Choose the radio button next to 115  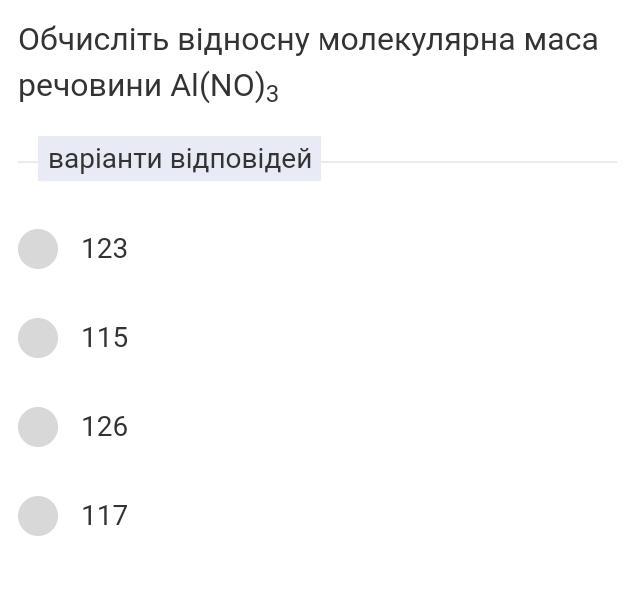(x=38, y=338)
